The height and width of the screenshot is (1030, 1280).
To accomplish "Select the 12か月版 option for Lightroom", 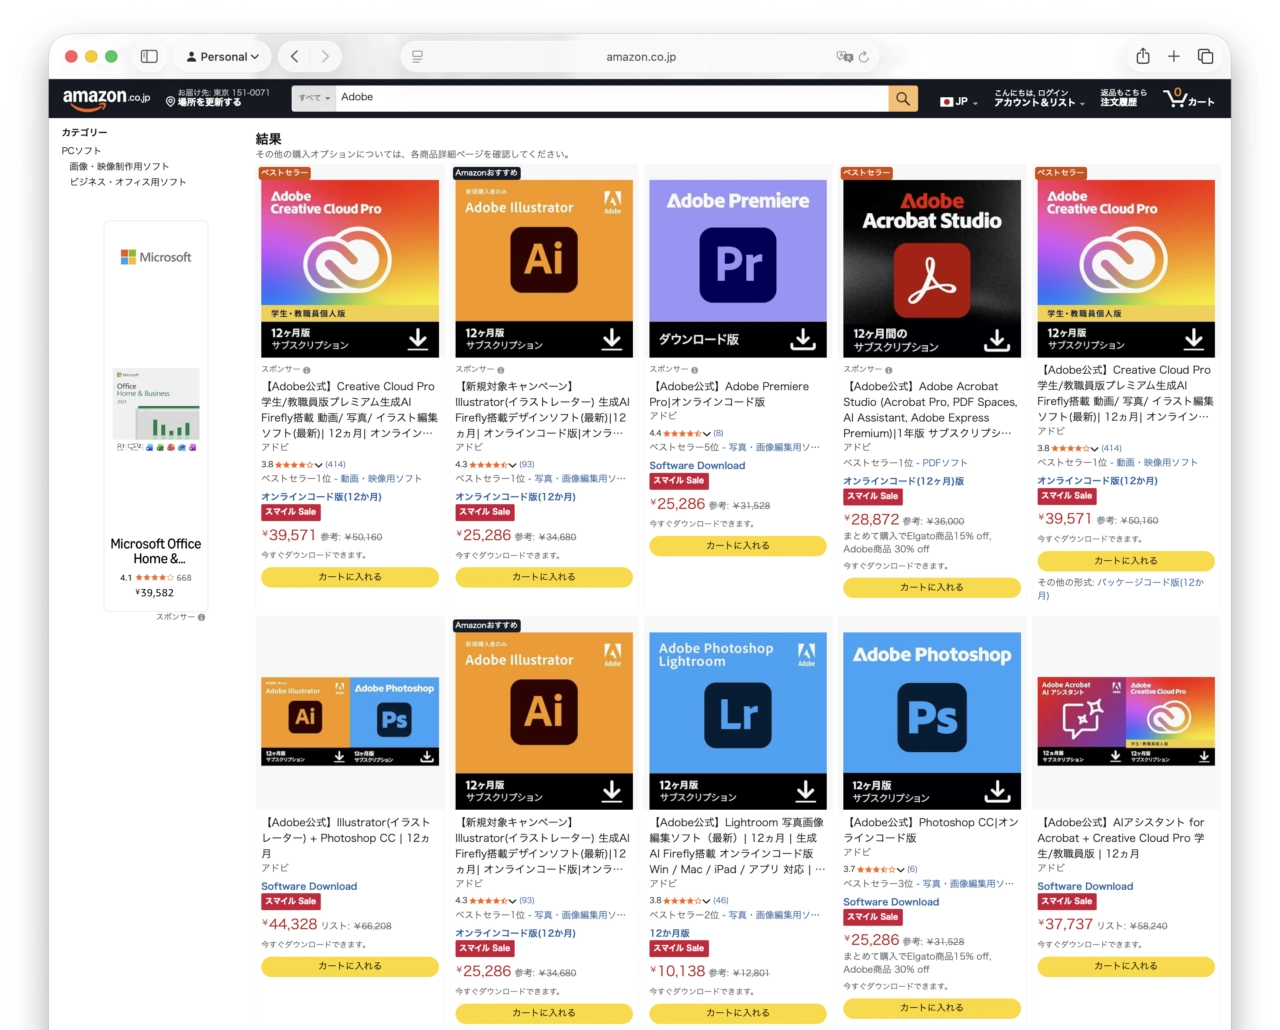I will tap(669, 933).
